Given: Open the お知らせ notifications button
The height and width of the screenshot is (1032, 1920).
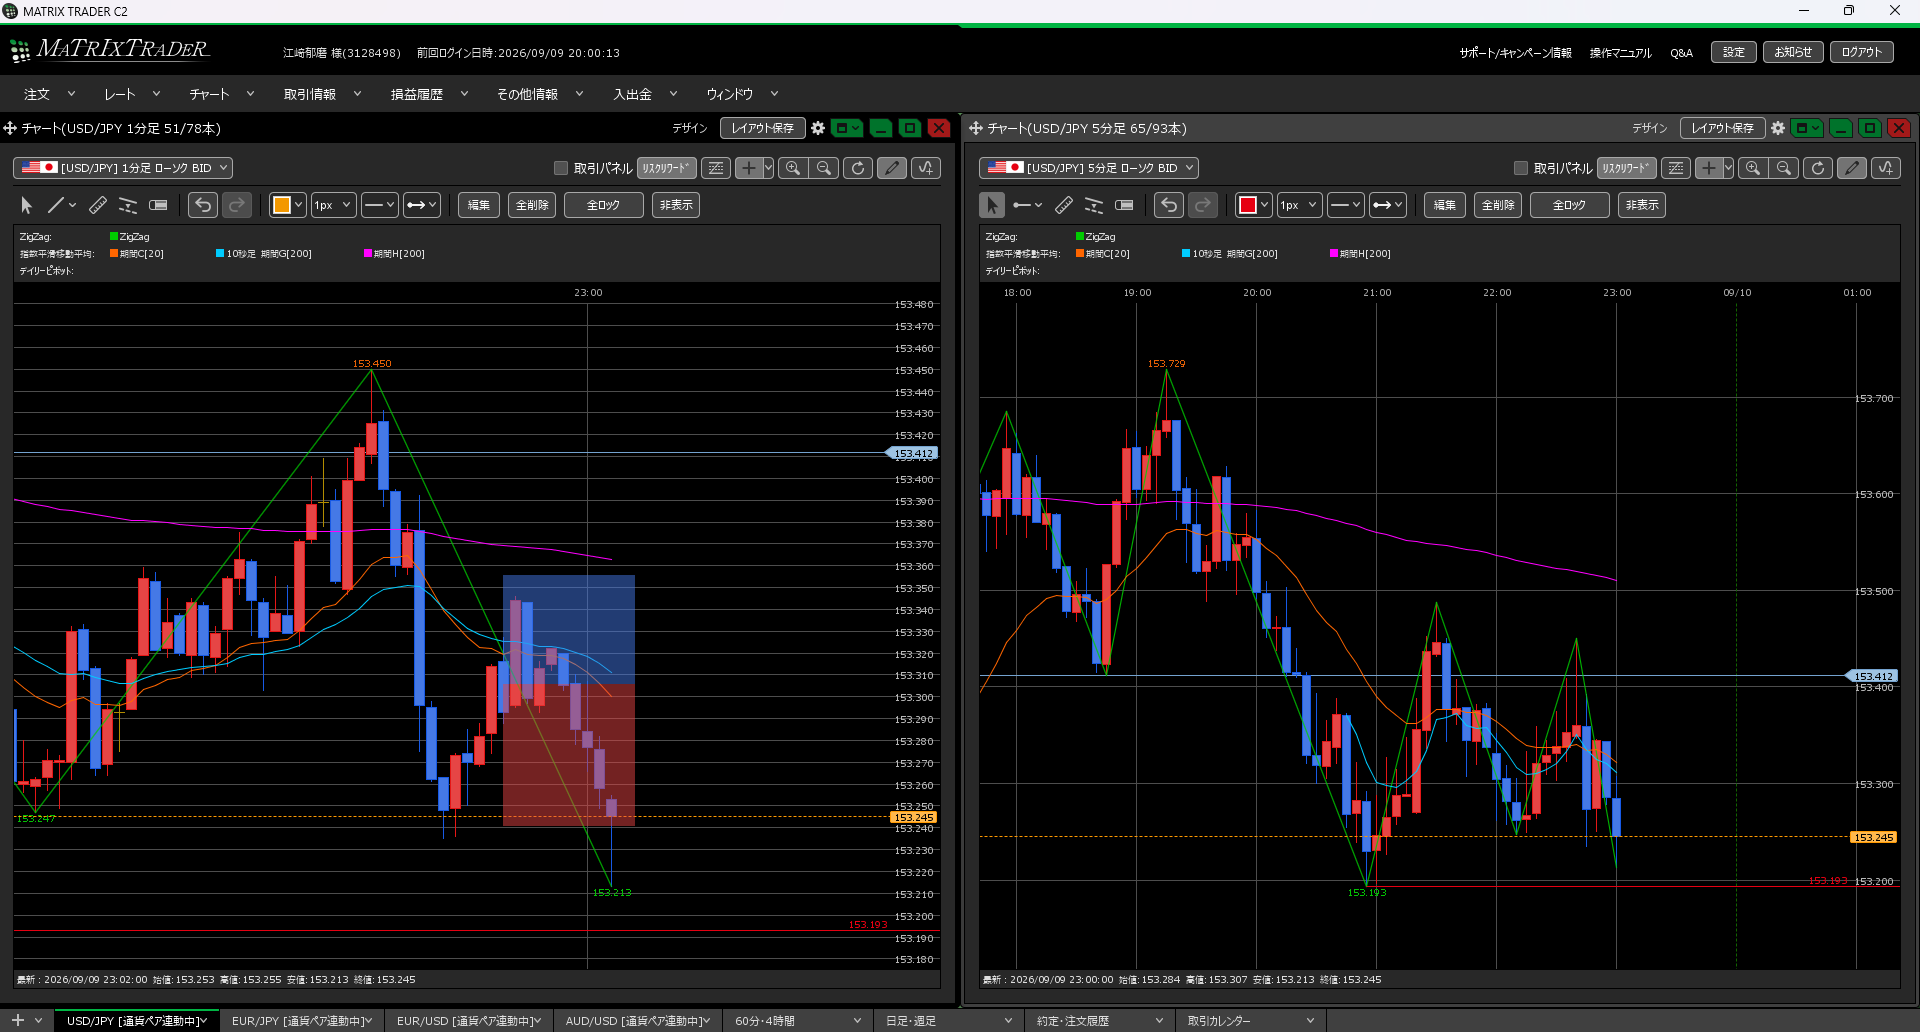Looking at the screenshot, I should point(1793,52).
